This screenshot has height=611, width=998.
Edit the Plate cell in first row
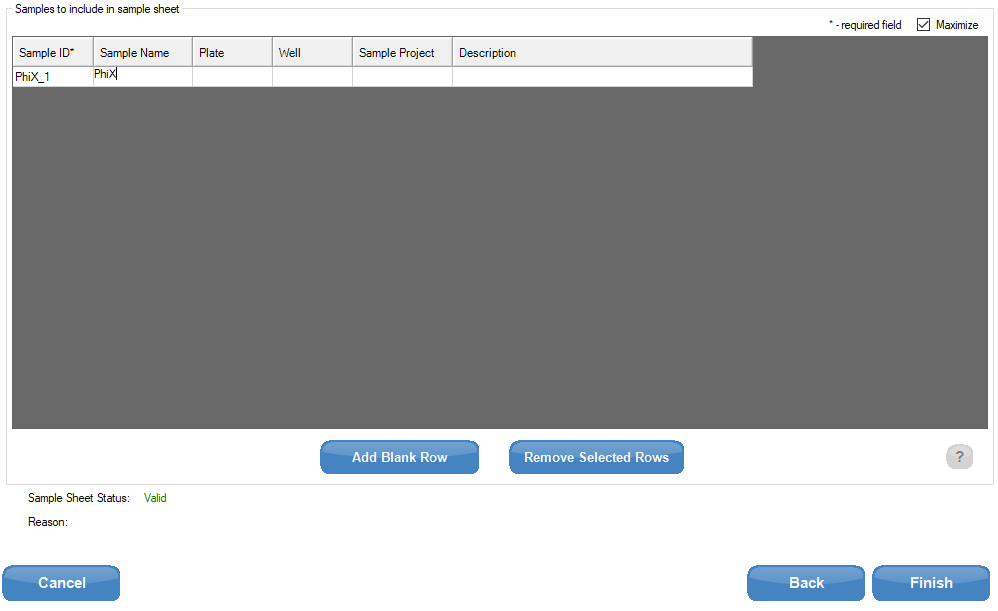[x=232, y=77]
